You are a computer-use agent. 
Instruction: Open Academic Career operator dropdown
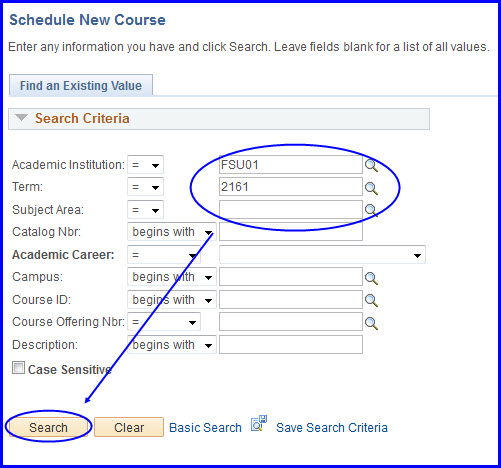pos(164,255)
